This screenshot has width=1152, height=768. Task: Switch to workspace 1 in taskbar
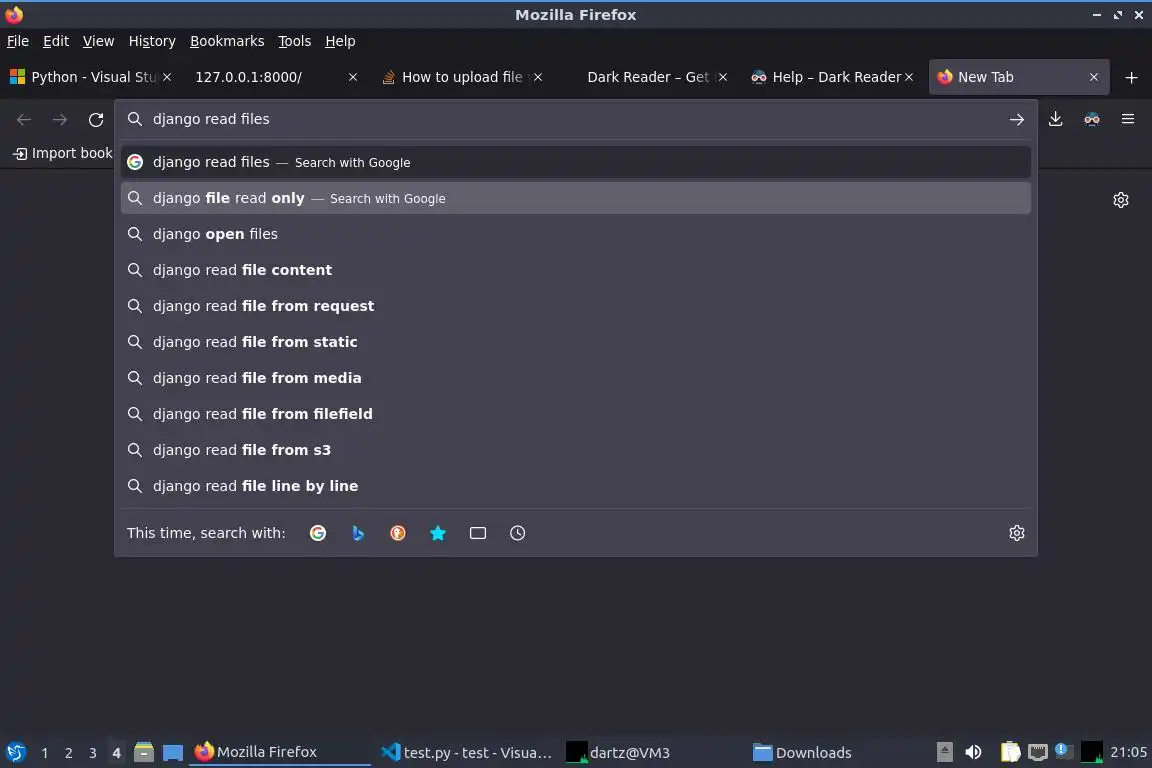point(45,753)
